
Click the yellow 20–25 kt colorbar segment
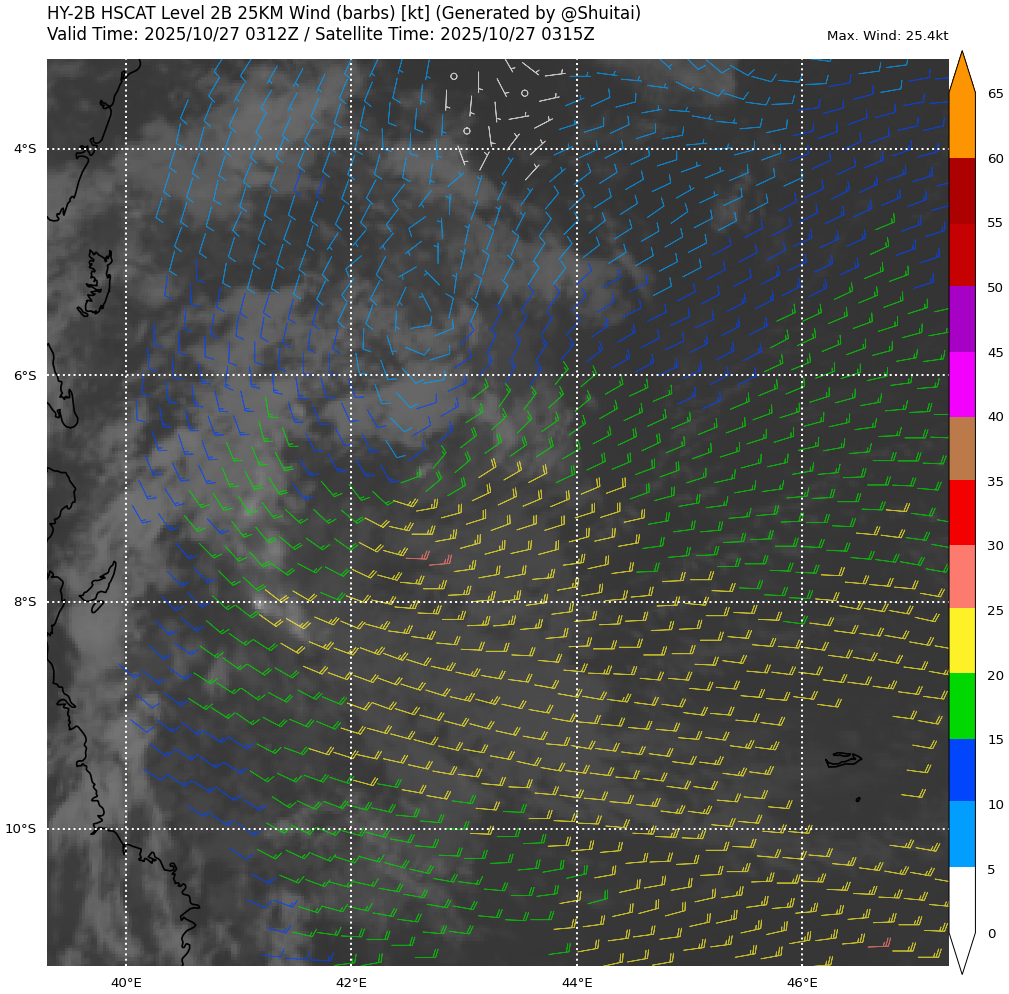point(961,641)
